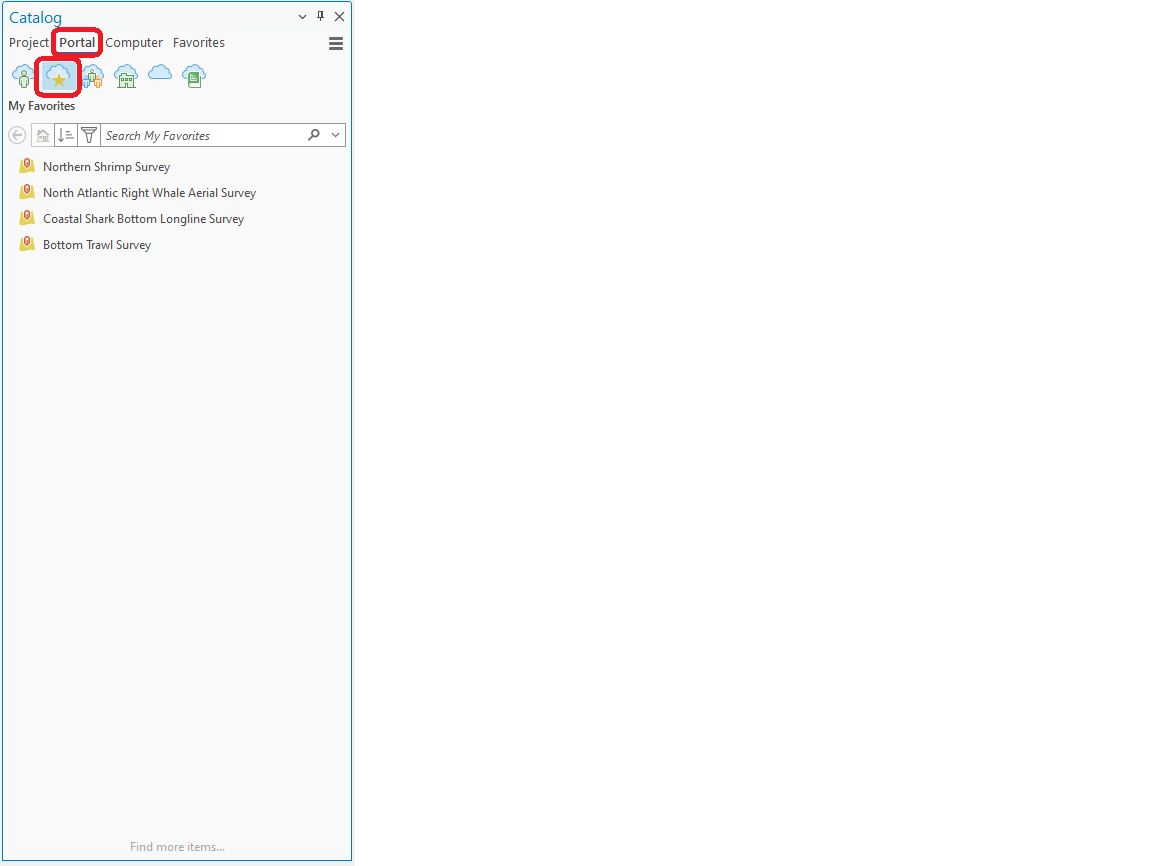Switch to the Favorites tab

tap(198, 43)
